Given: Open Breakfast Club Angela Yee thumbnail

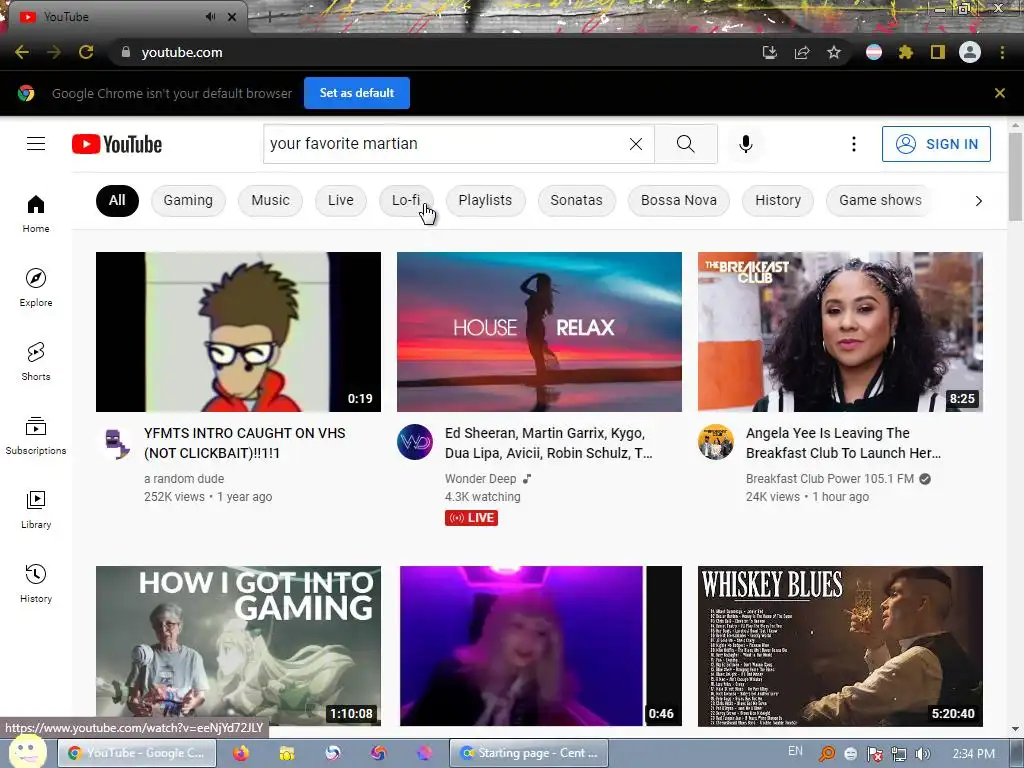Looking at the screenshot, I should pyautogui.click(x=840, y=332).
